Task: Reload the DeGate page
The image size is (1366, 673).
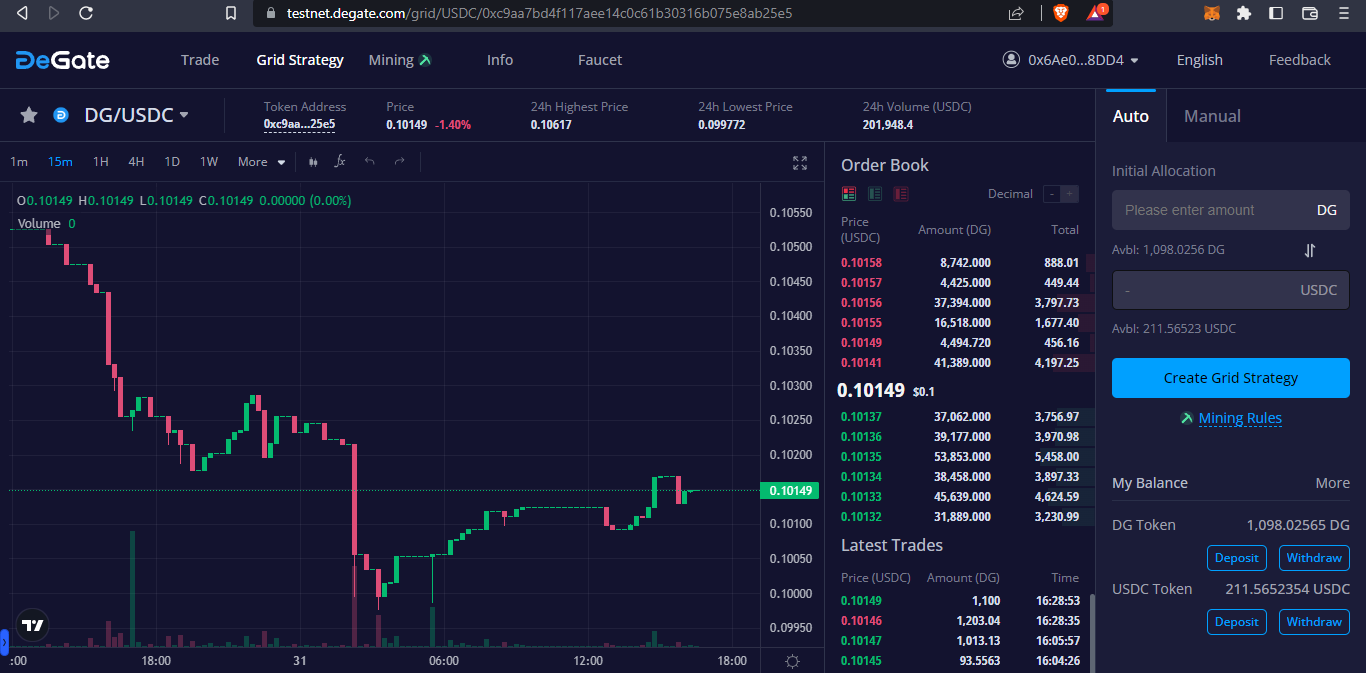Action: click(86, 13)
